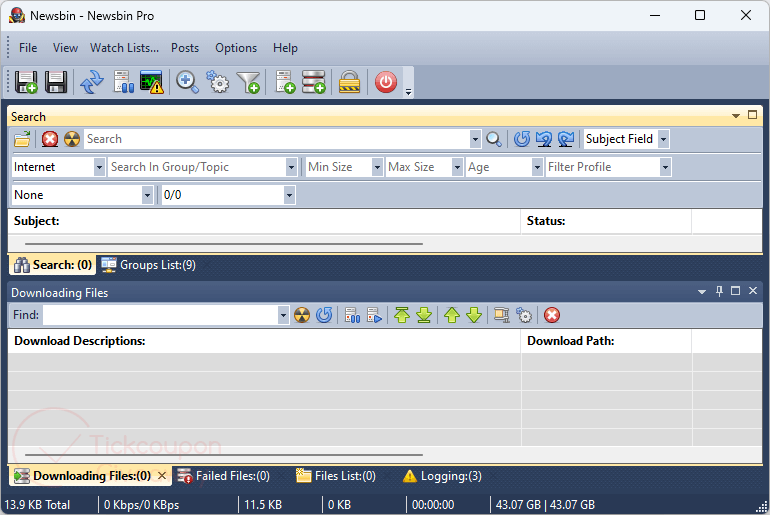770x515 pixels.
Task: Open the Age dropdown
Action: click(537, 167)
